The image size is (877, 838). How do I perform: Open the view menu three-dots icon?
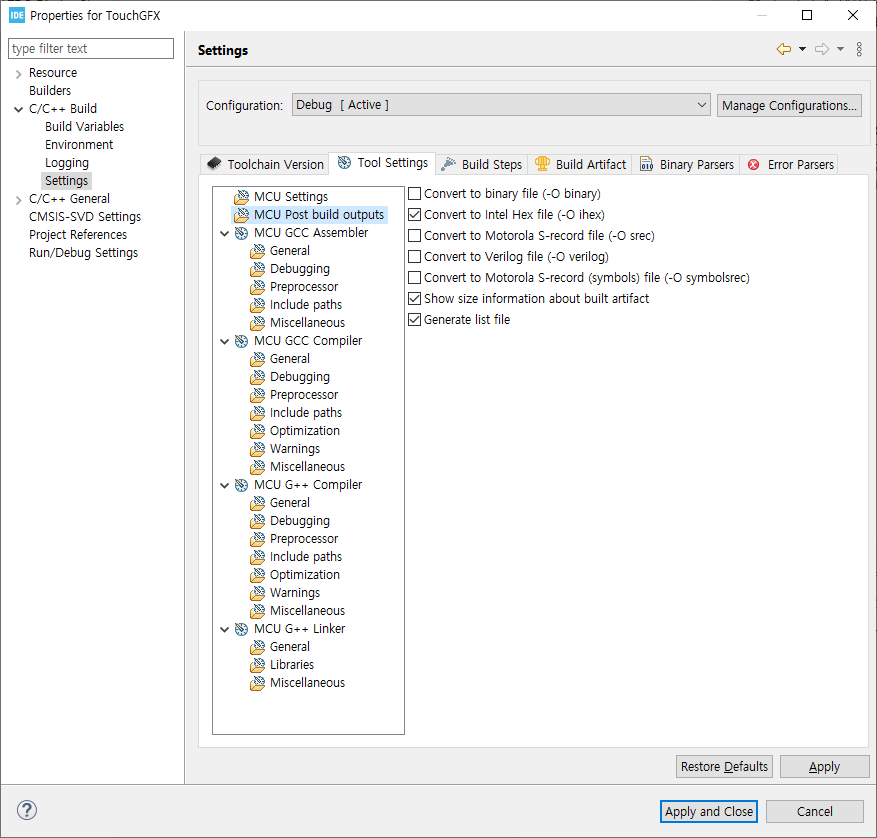[859, 49]
